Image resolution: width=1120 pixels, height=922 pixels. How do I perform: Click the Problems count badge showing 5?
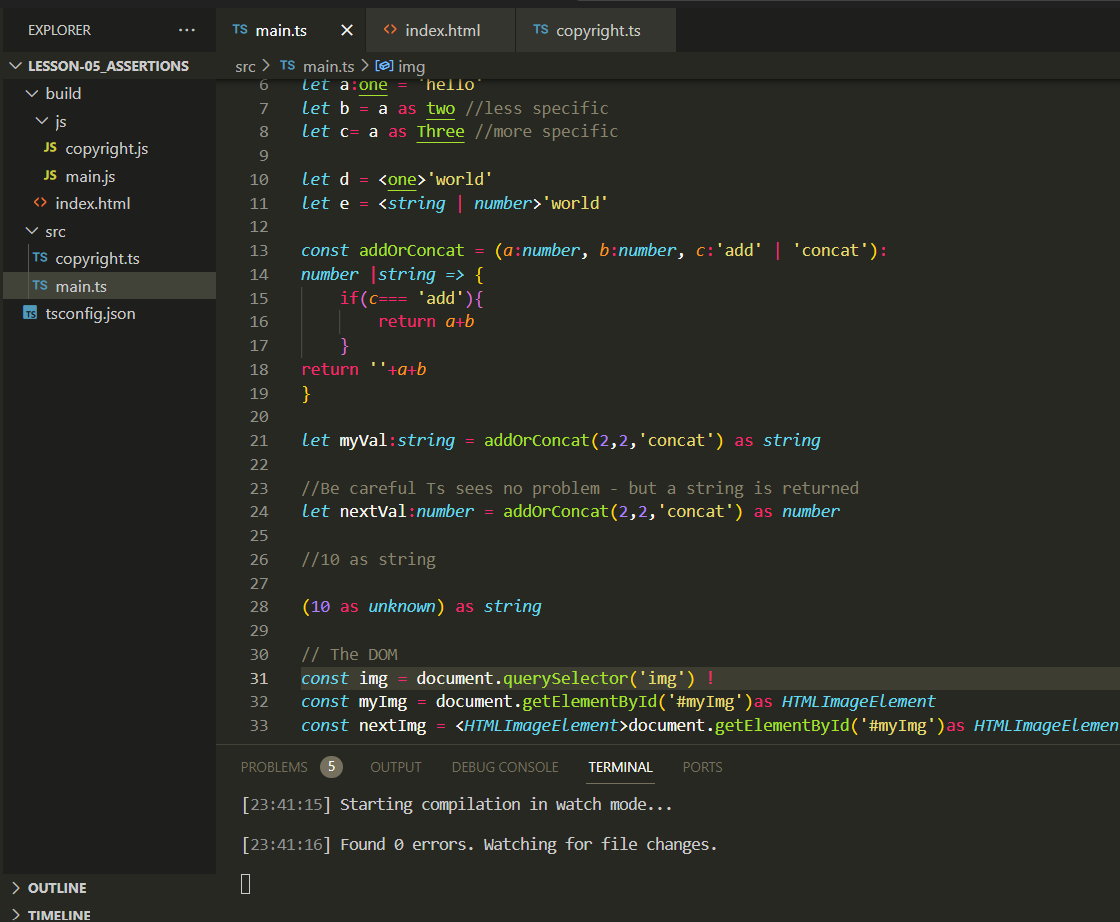tap(330, 767)
